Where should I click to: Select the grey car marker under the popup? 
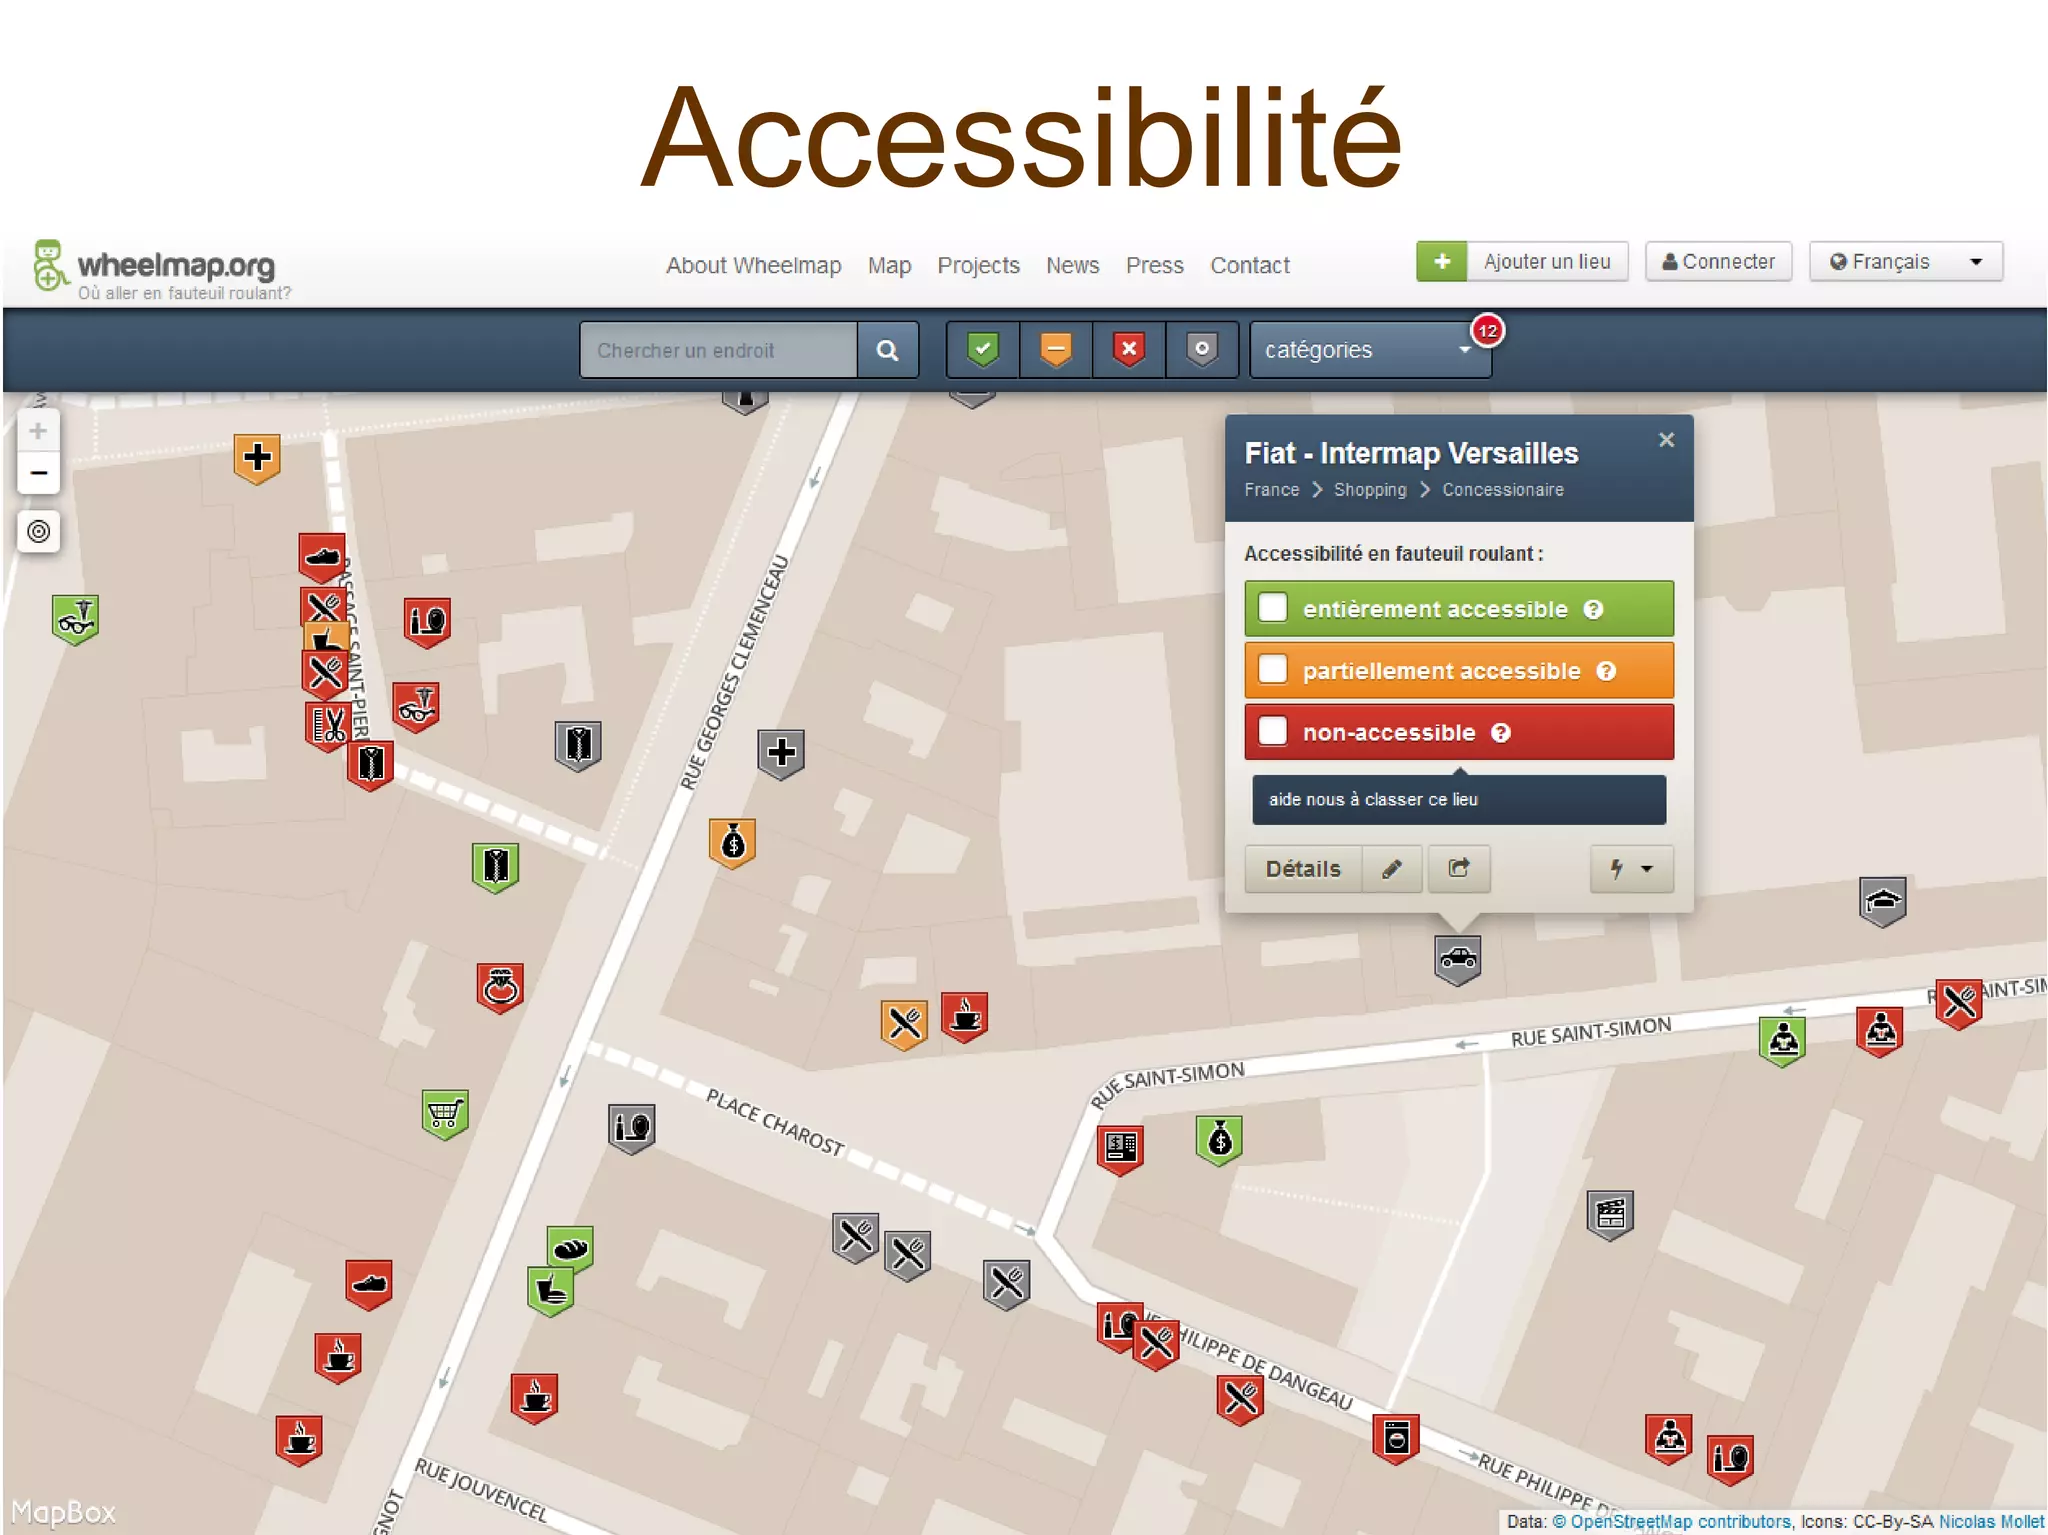[x=1458, y=960]
